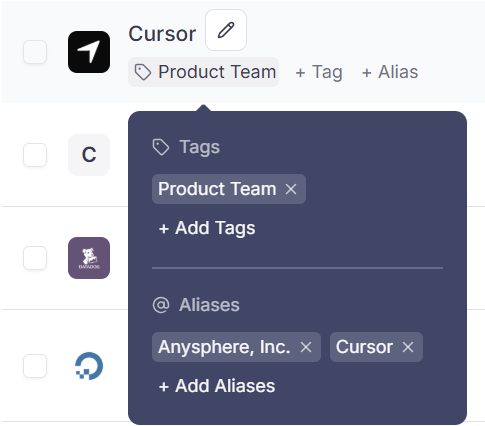Tick the checkbox beside the letter C avatar
Screen dimensions: 485x426
click(35, 155)
